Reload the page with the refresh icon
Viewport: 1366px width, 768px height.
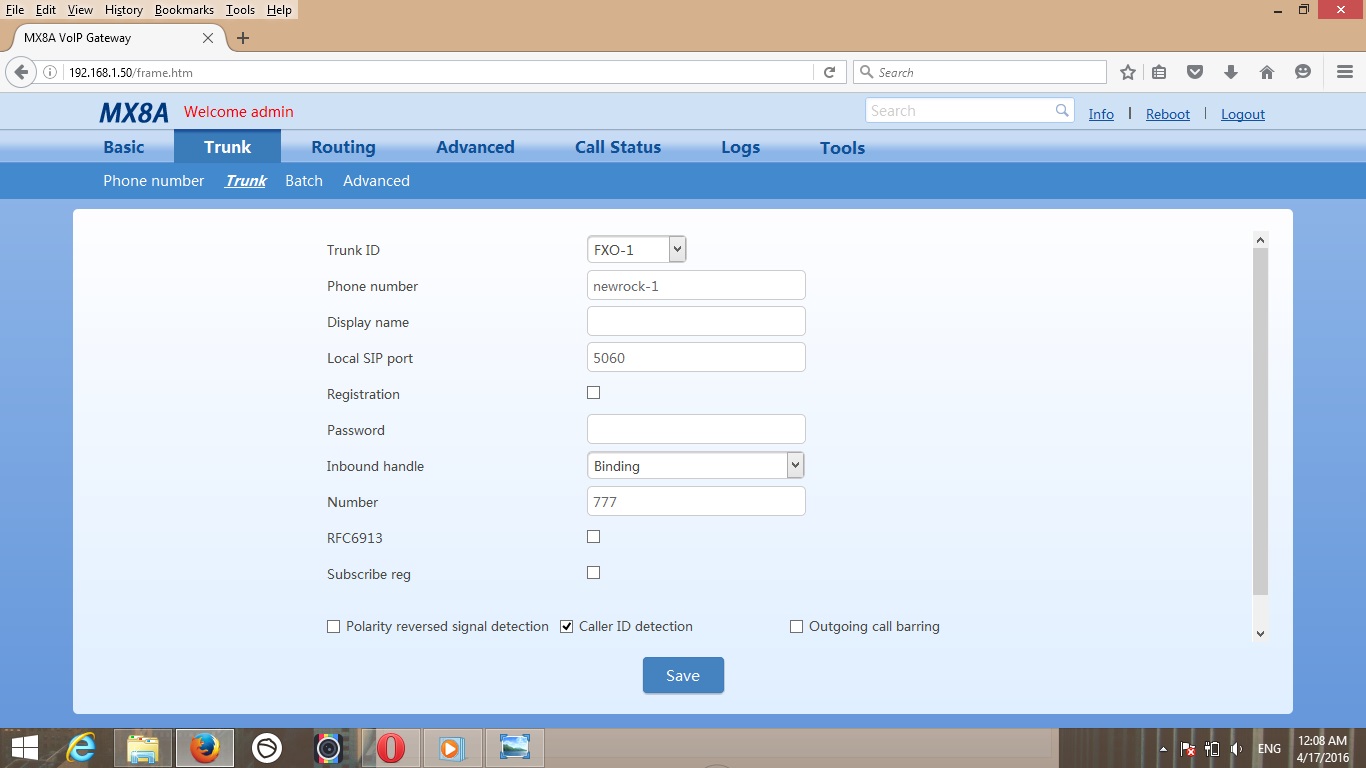pyautogui.click(x=829, y=72)
